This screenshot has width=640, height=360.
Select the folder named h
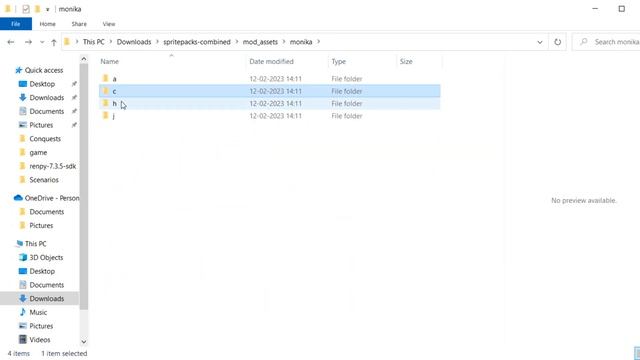(270, 104)
